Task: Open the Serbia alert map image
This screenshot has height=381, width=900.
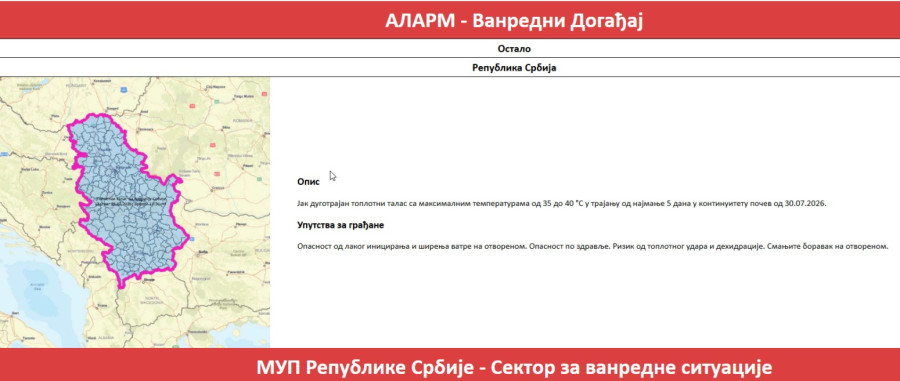Action: [135, 212]
